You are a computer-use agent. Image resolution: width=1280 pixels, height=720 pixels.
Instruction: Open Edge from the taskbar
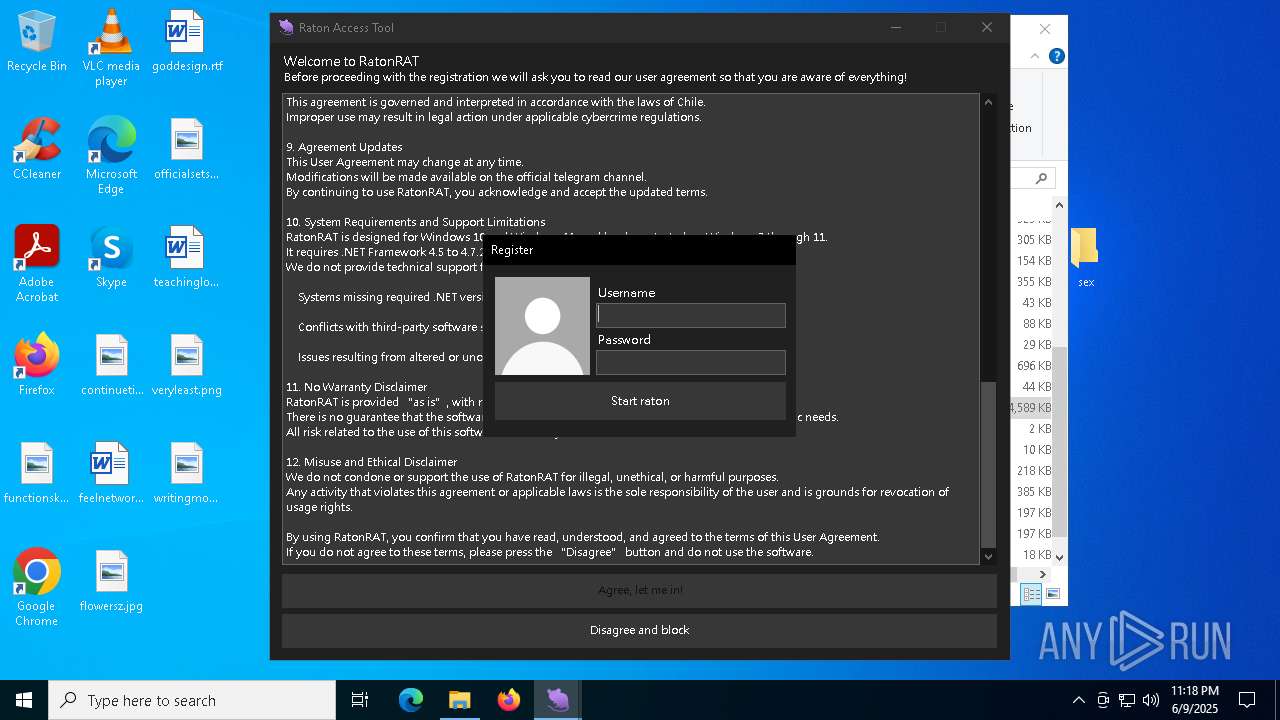coord(411,700)
